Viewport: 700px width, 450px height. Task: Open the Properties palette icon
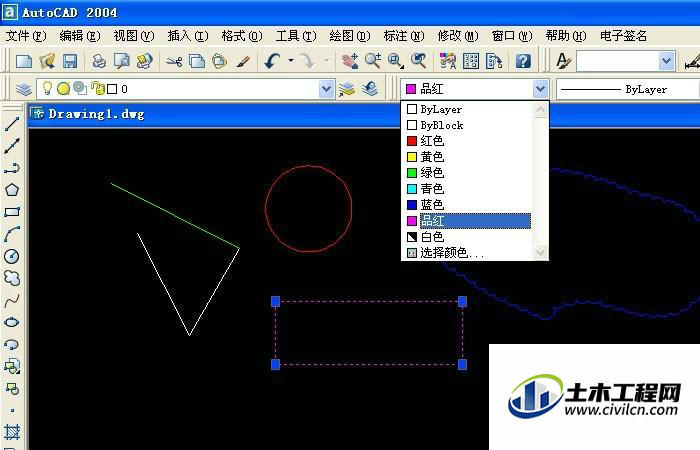pyautogui.click(x=448, y=61)
